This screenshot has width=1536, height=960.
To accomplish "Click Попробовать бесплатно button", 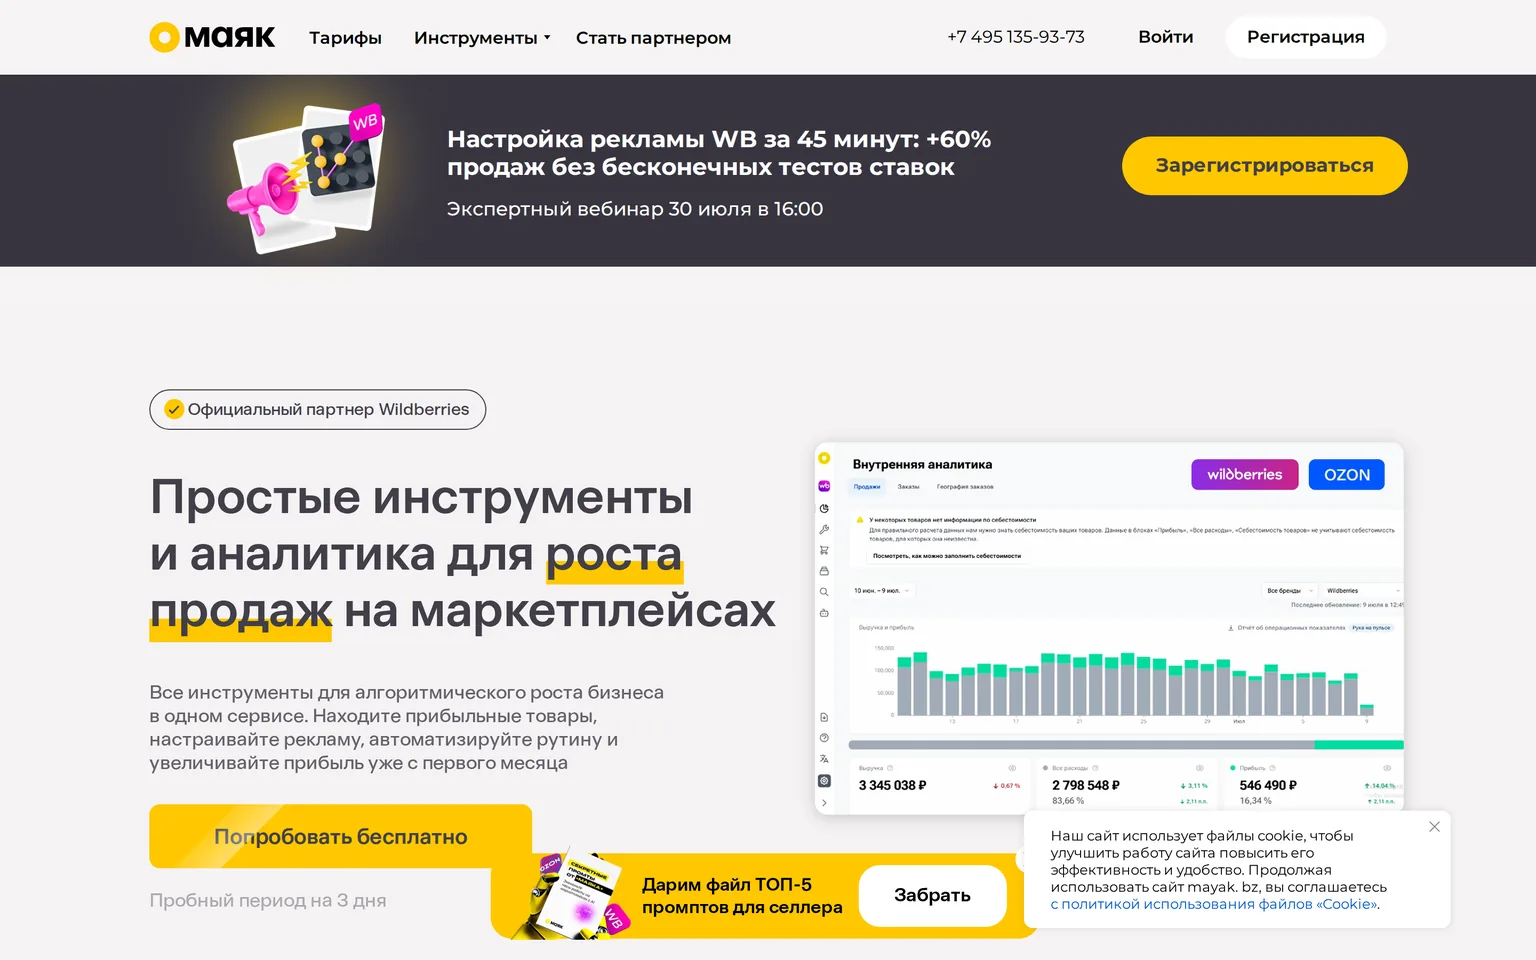I will pyautogui.click(x=340, y=837).
